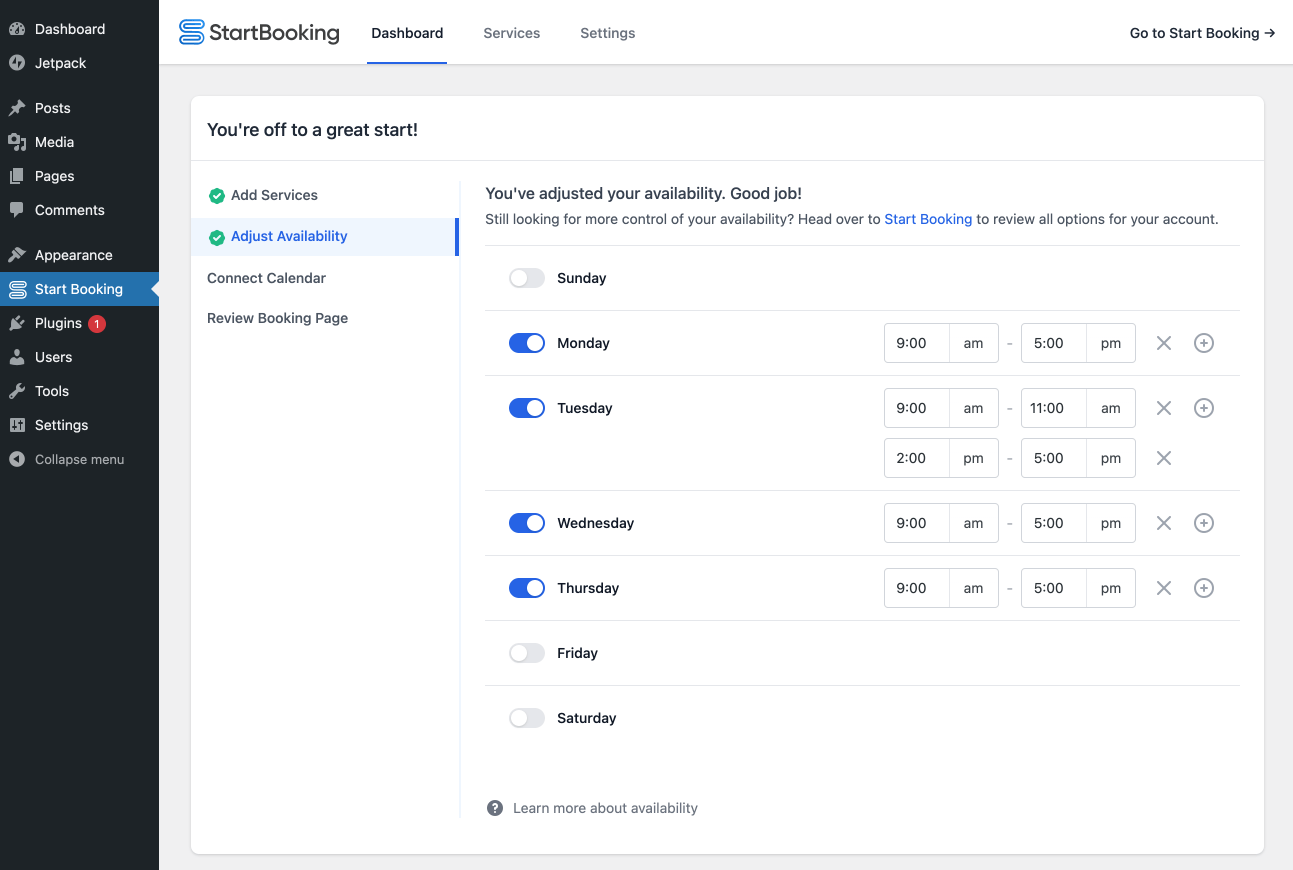Enable availability for Friday
The image size is (1293, 870).
point(527,653)
